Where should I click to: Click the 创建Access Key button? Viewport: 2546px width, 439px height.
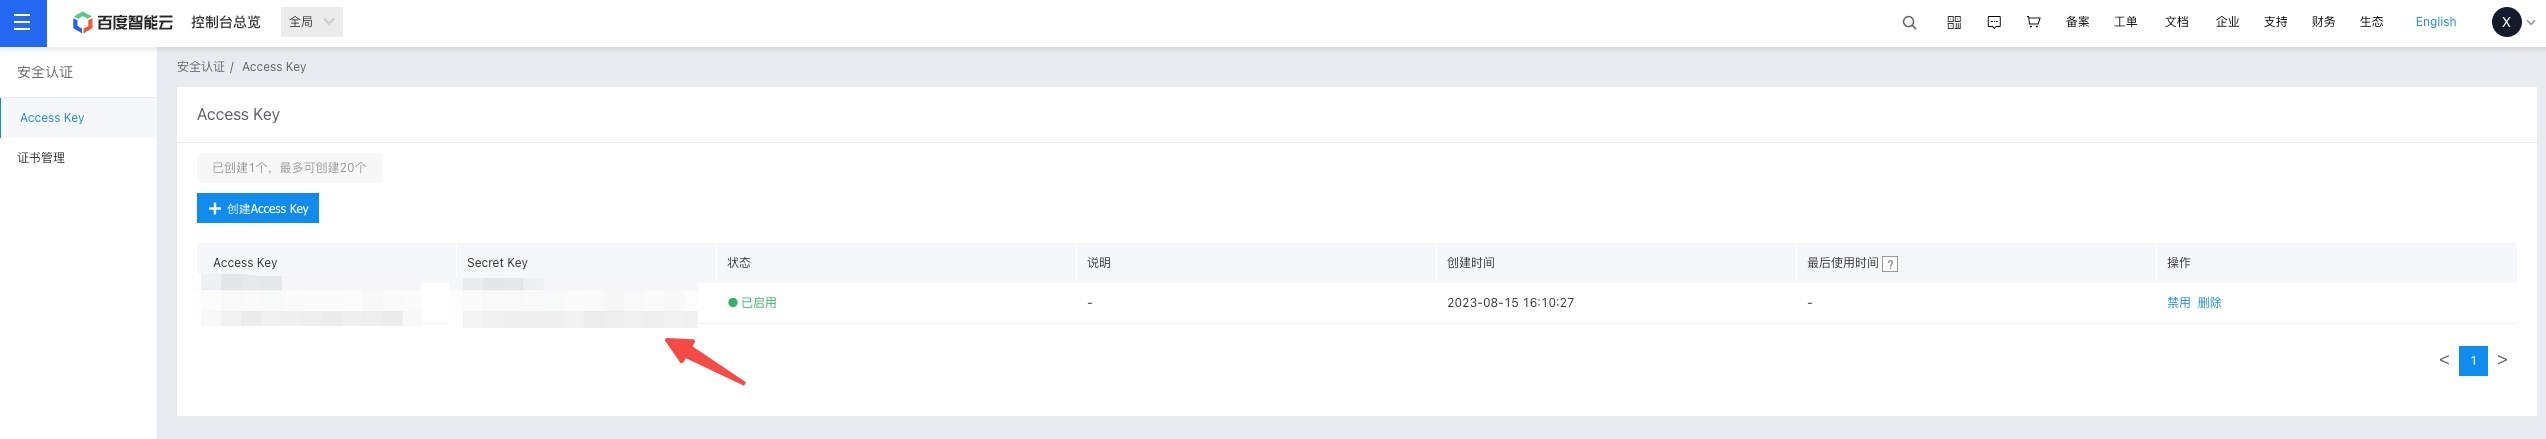point(258,209)
